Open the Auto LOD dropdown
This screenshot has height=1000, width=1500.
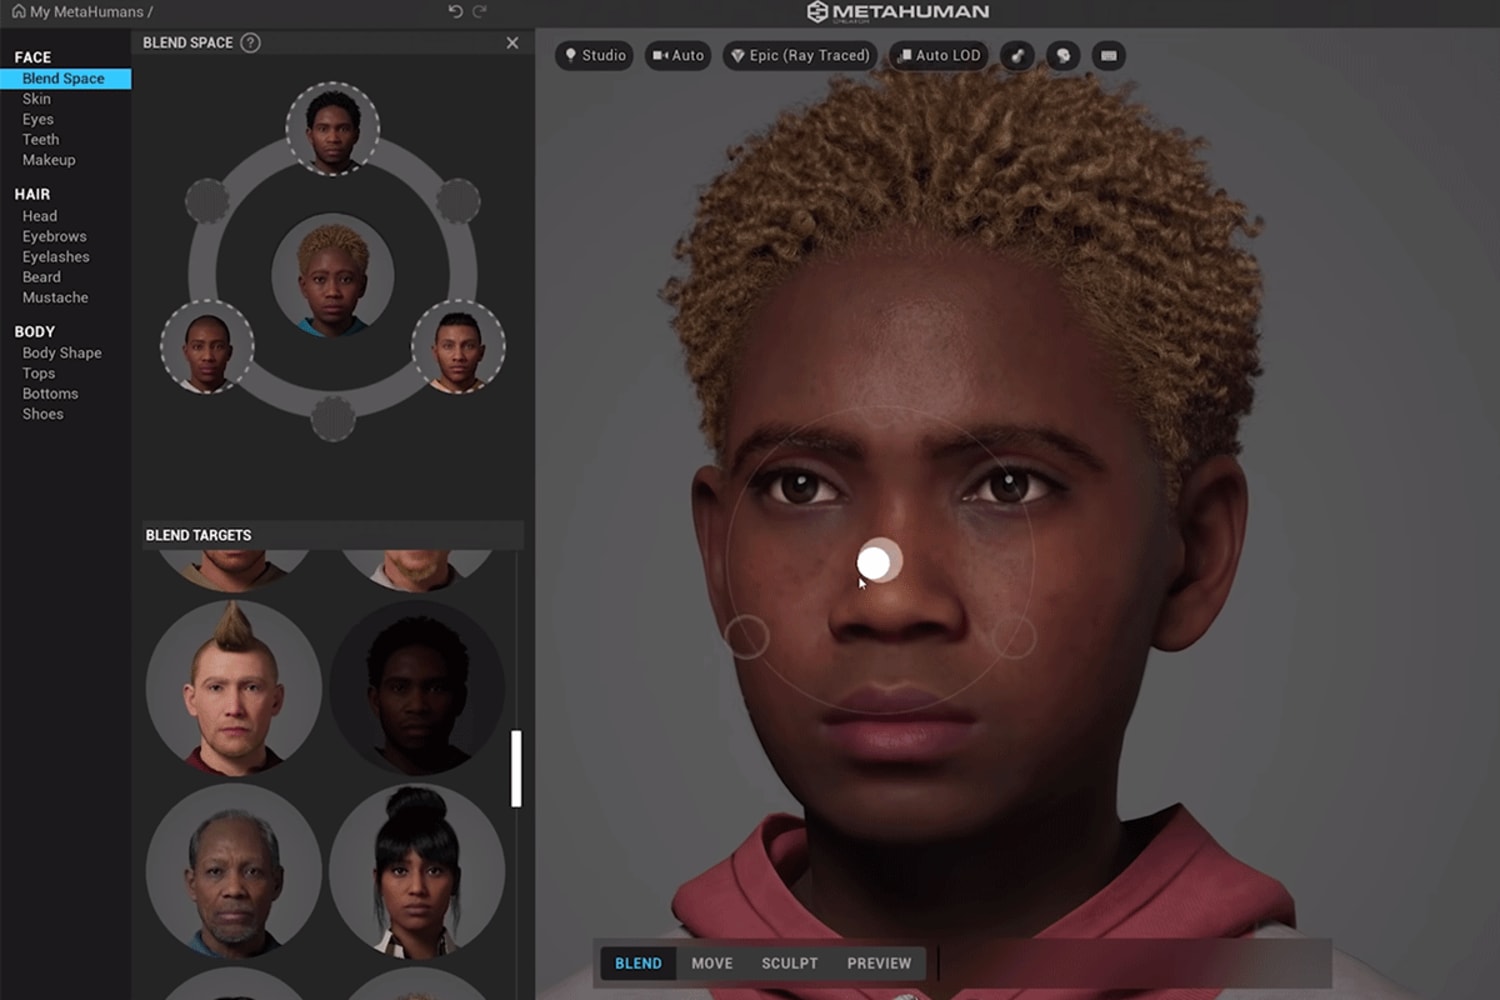click(938, 55)
